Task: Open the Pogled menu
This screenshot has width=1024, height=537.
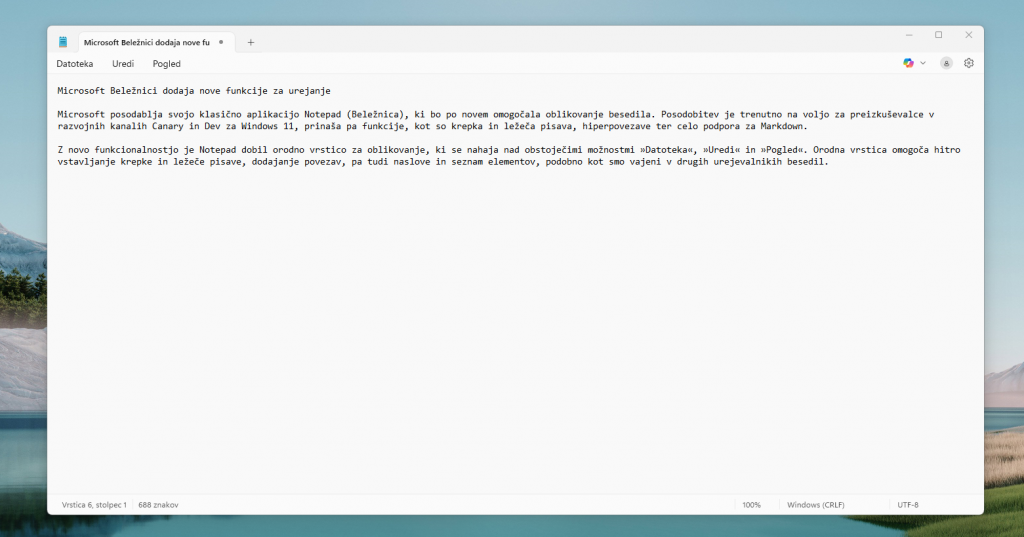Action: (x=167, y=64)
